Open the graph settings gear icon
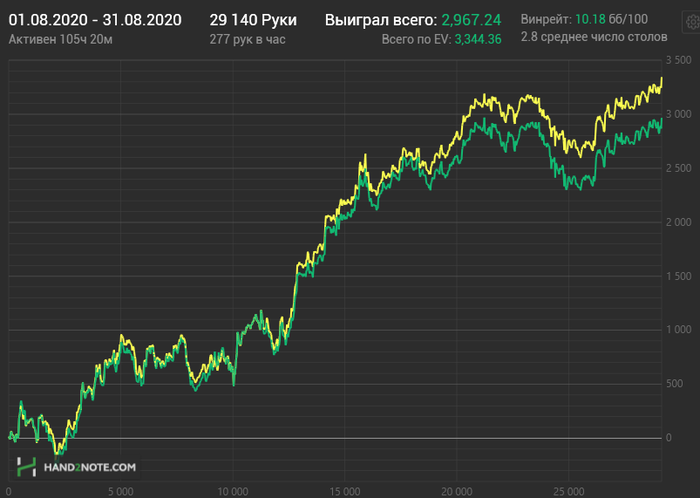Viewport: 700px width, 498px height. click(693, 22)
